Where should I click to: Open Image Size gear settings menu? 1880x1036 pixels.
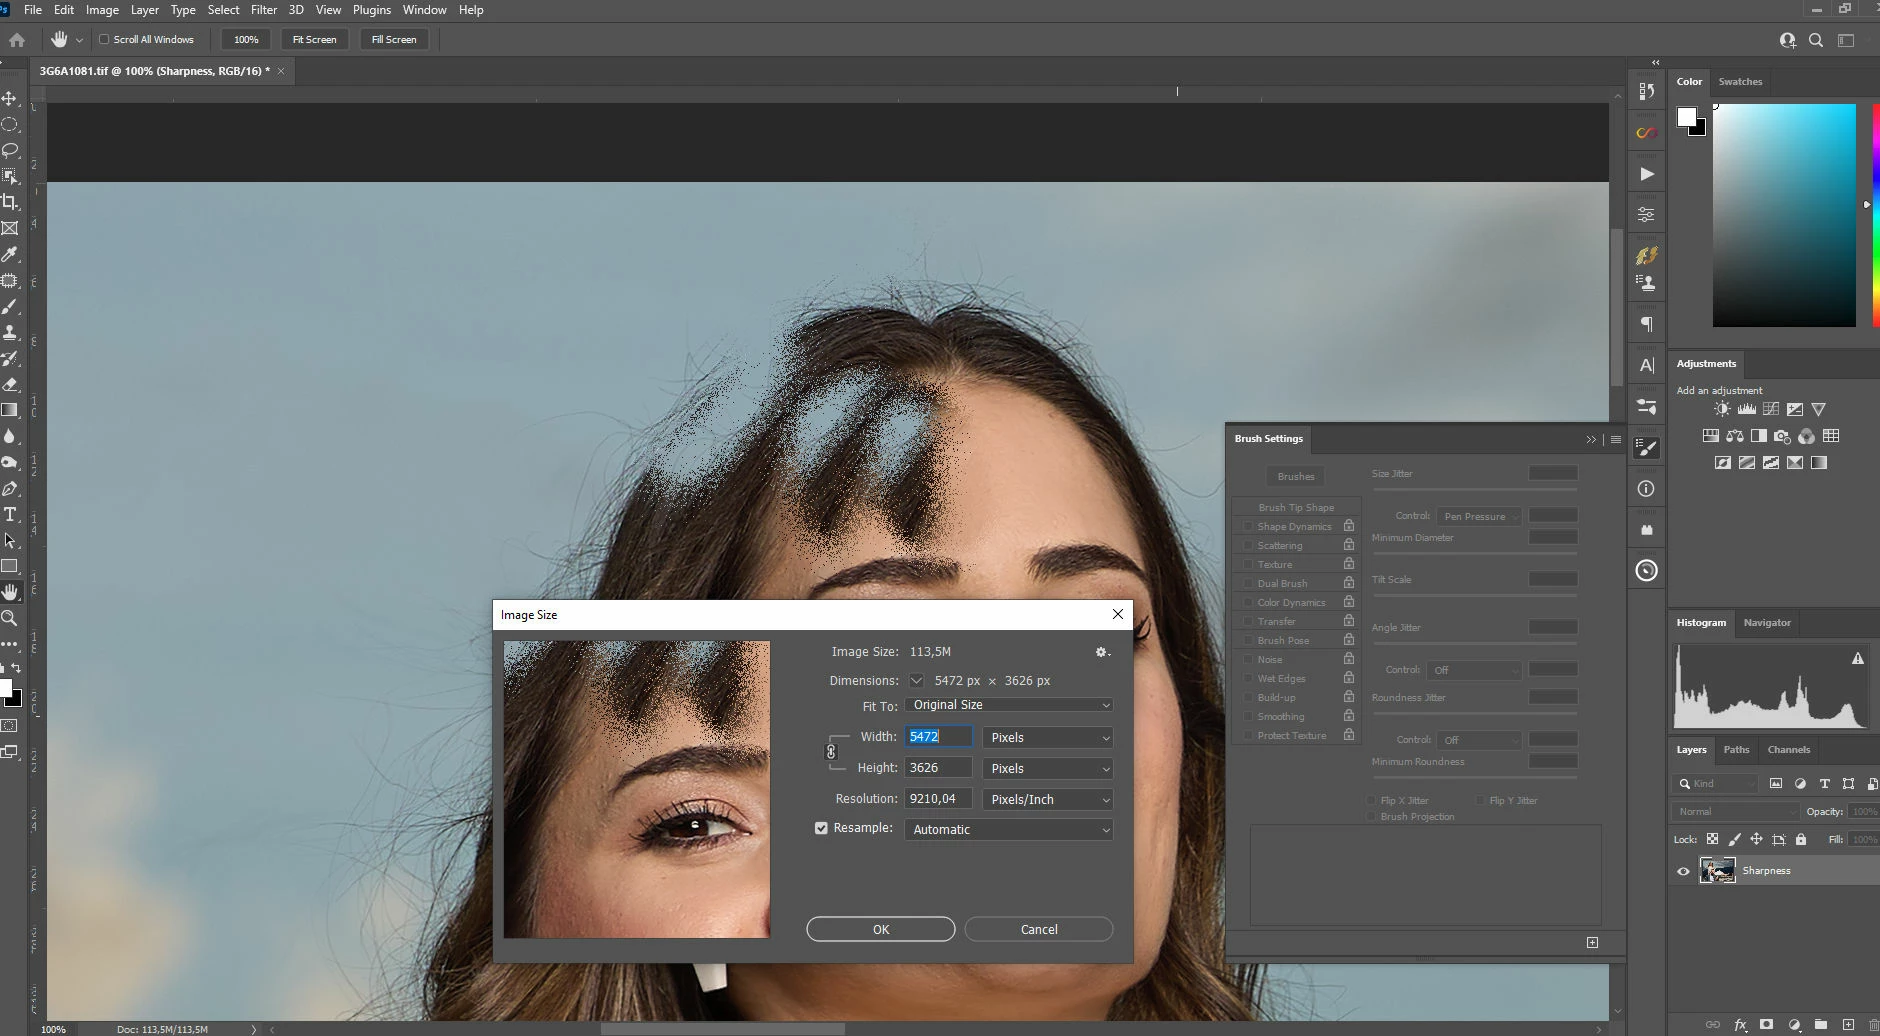point(1102,652)
